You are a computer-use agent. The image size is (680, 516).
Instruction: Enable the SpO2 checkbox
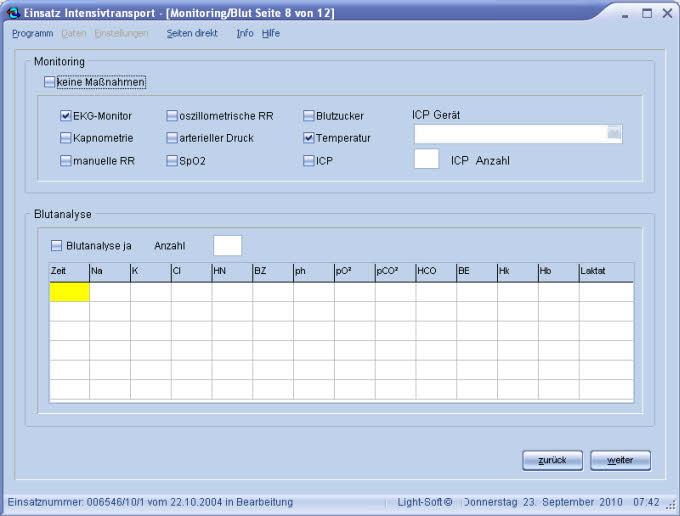point(172,161)
